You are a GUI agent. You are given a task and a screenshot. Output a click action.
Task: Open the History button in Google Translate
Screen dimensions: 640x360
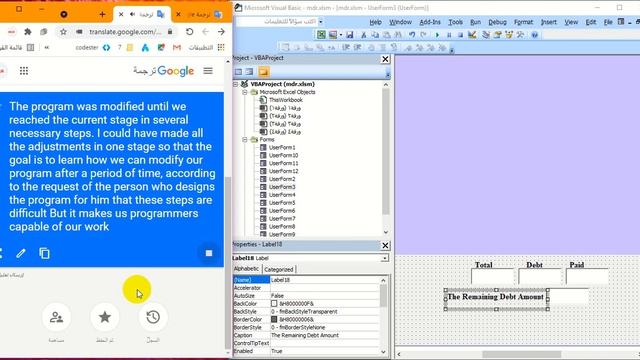click(153, 317)
